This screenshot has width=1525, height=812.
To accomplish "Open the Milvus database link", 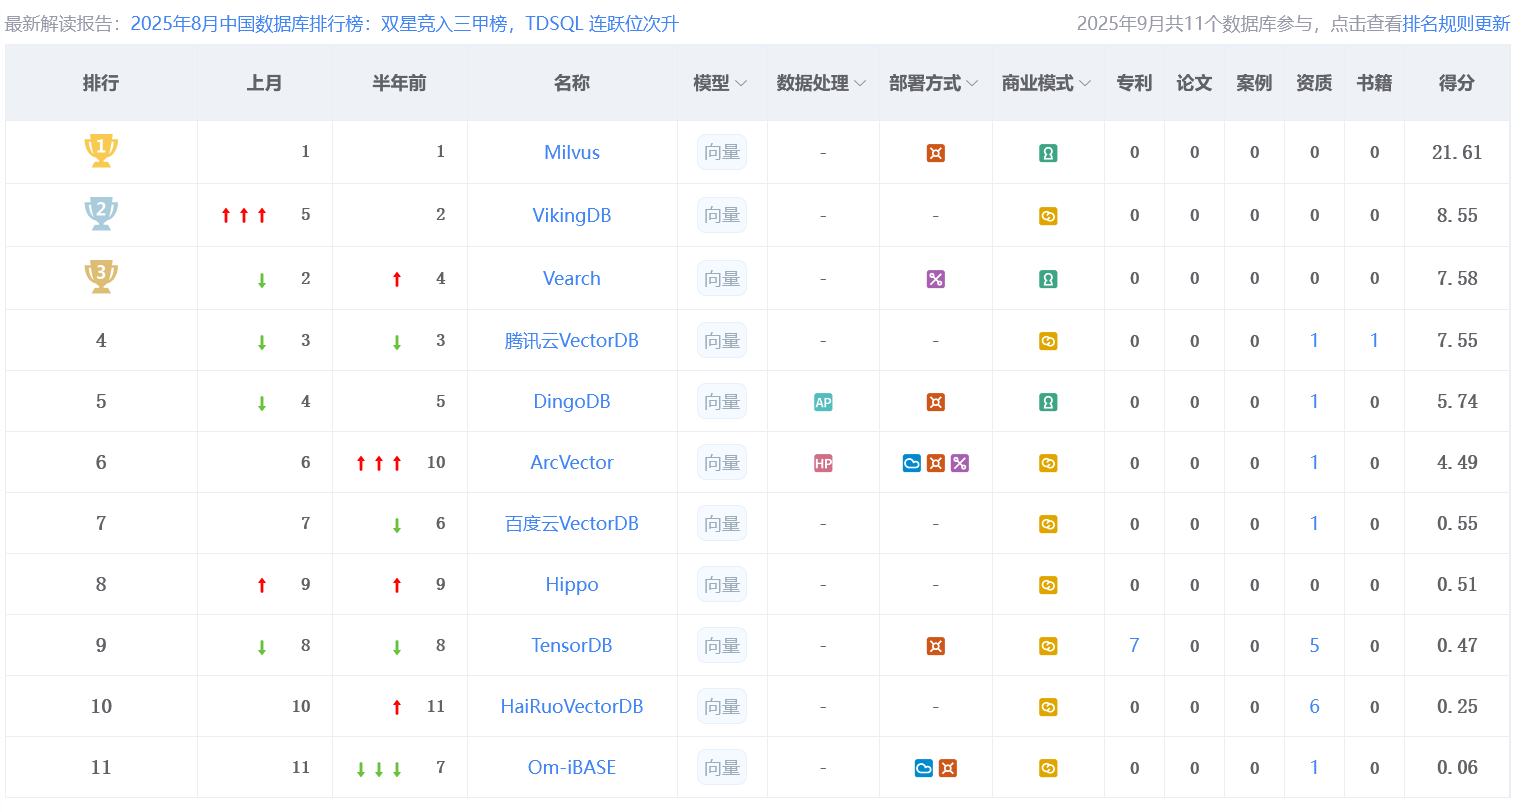I will [572, 152].
